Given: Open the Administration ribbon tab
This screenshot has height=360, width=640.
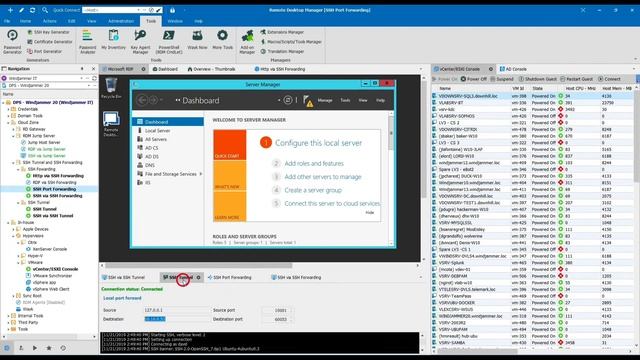Looking at the screenshot, I should point(121,21).
